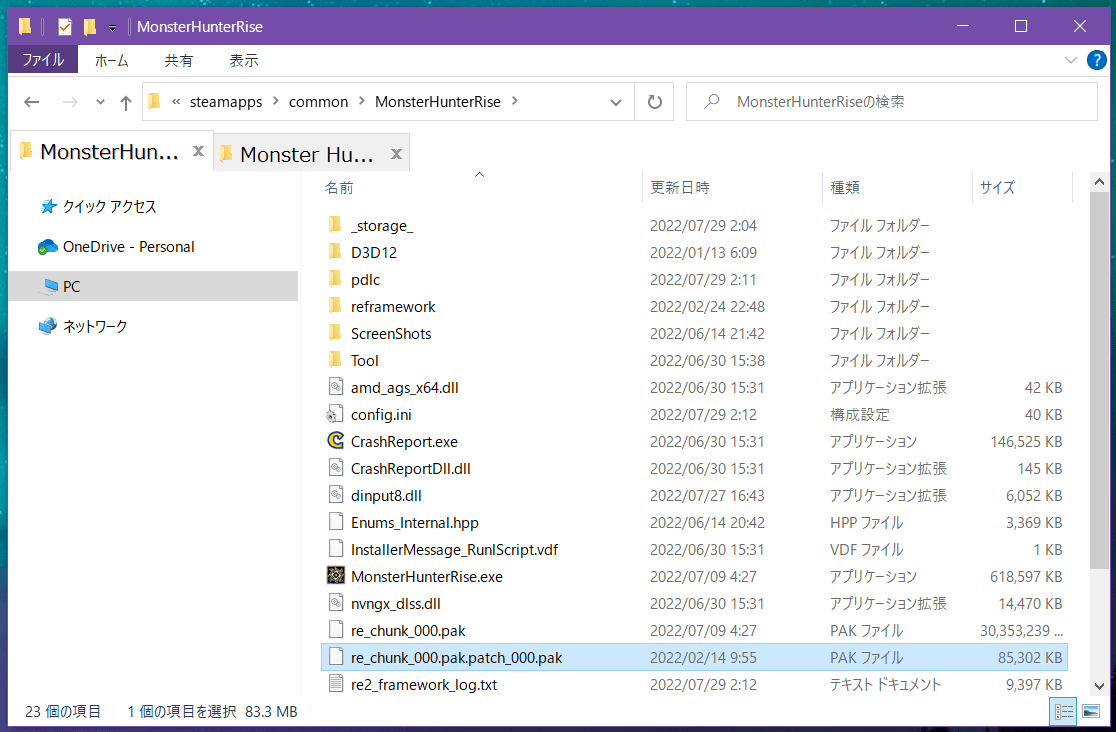Switch to the 共有 ribbon tab
The image size is (1116, 732).
(x=178, y=61)
